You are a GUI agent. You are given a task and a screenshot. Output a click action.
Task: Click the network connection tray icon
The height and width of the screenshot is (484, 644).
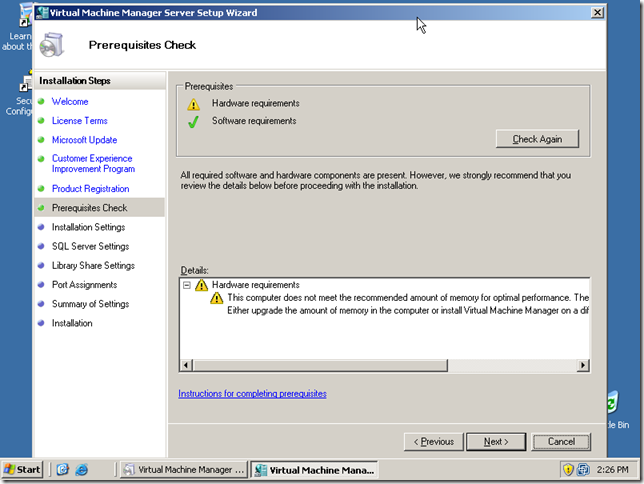[x=583, y=470]
